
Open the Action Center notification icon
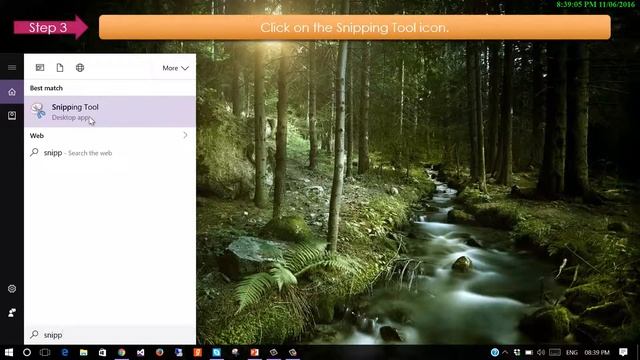coord(623,352)
